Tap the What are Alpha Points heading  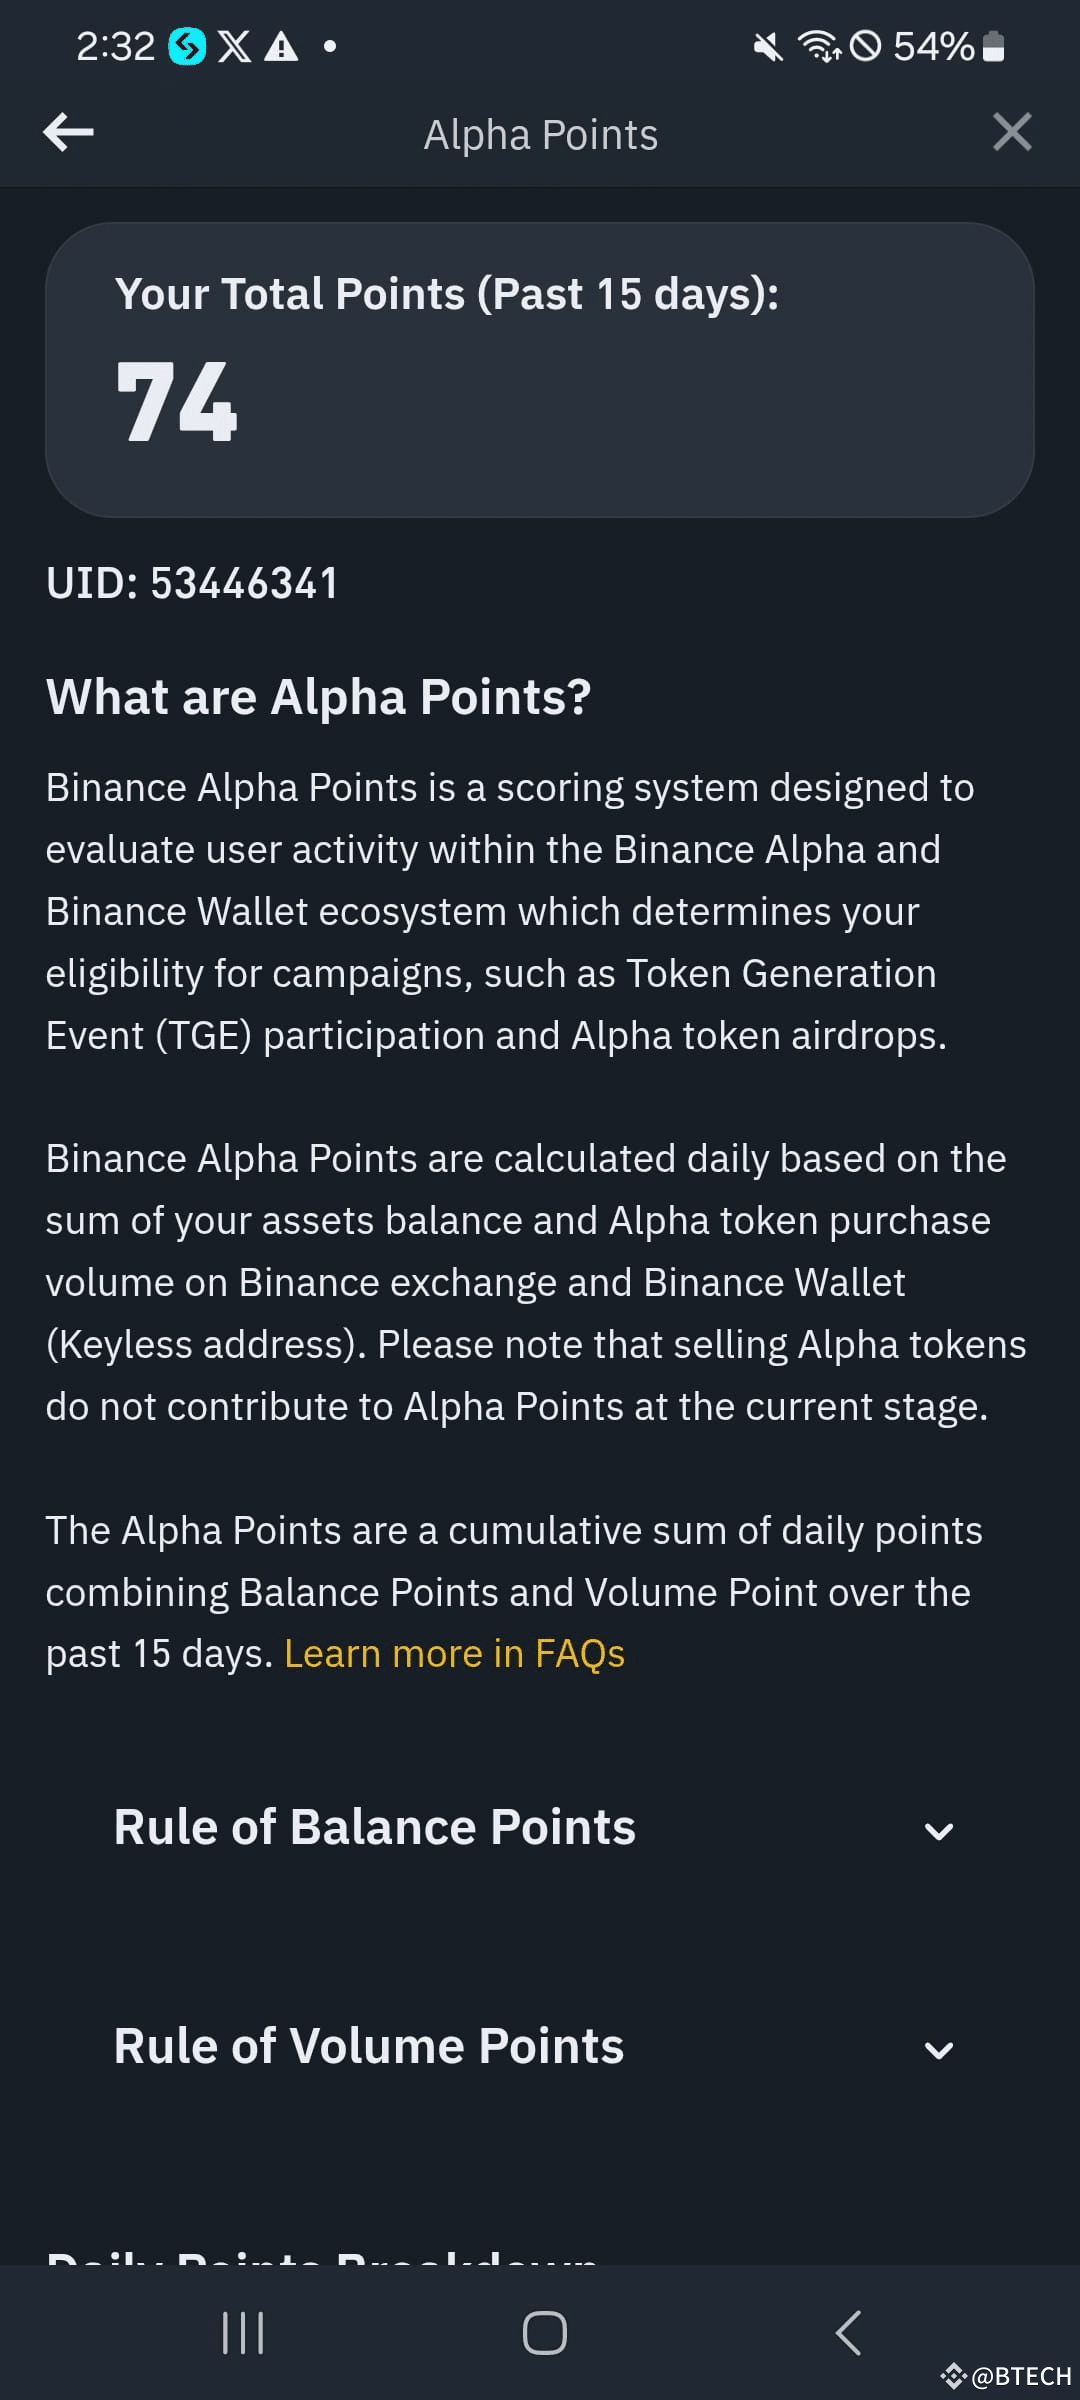click(x=319, y=697)
